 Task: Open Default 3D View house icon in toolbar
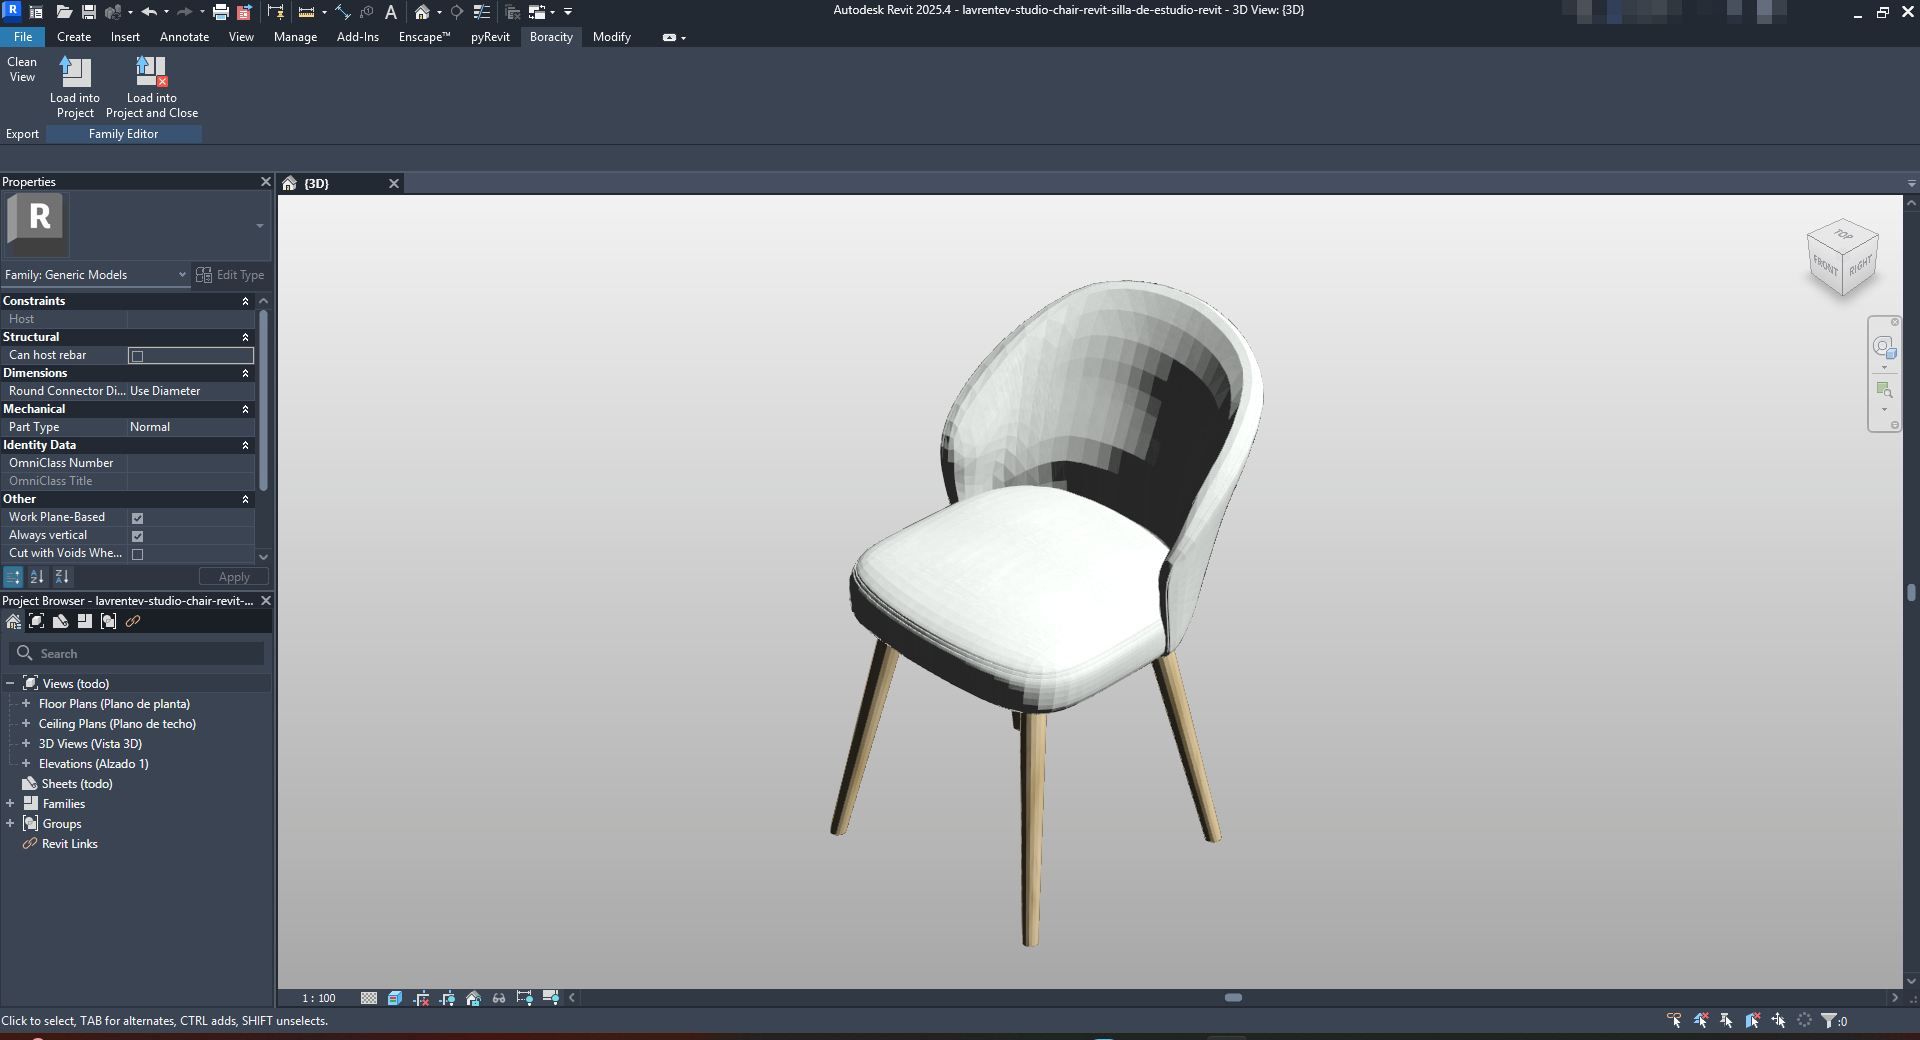(x=422, y=12)
